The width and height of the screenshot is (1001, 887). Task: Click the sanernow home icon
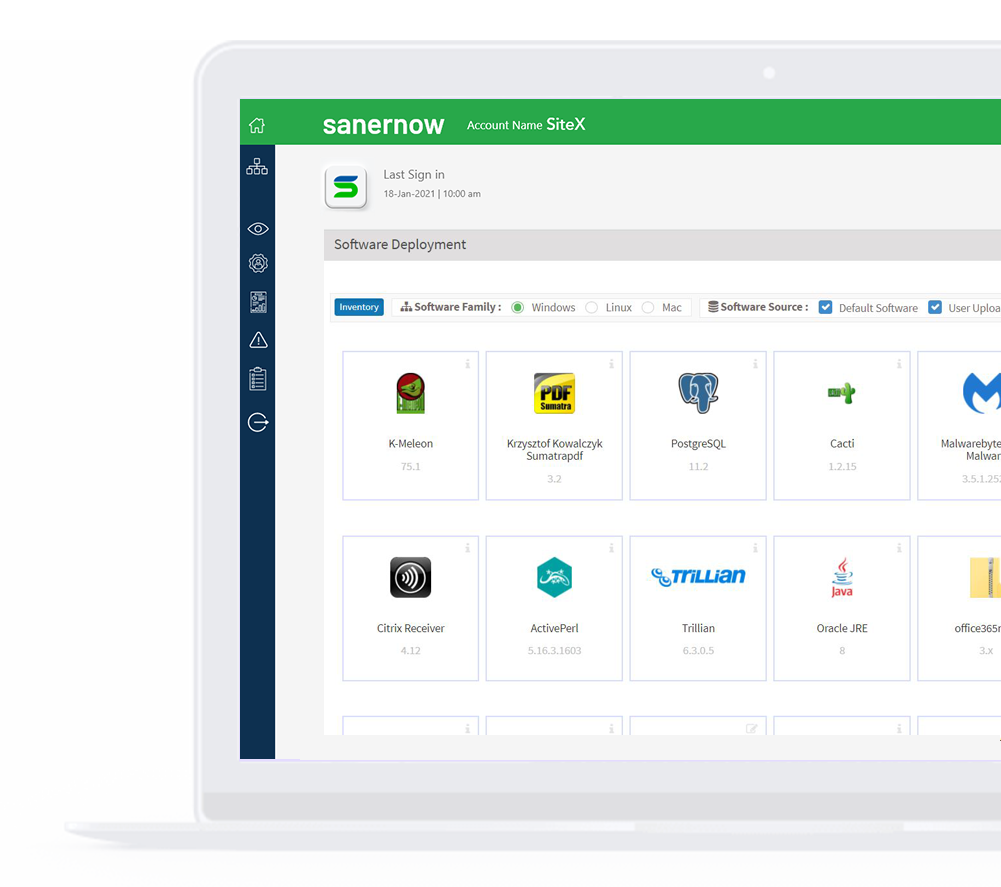[257, 124]
